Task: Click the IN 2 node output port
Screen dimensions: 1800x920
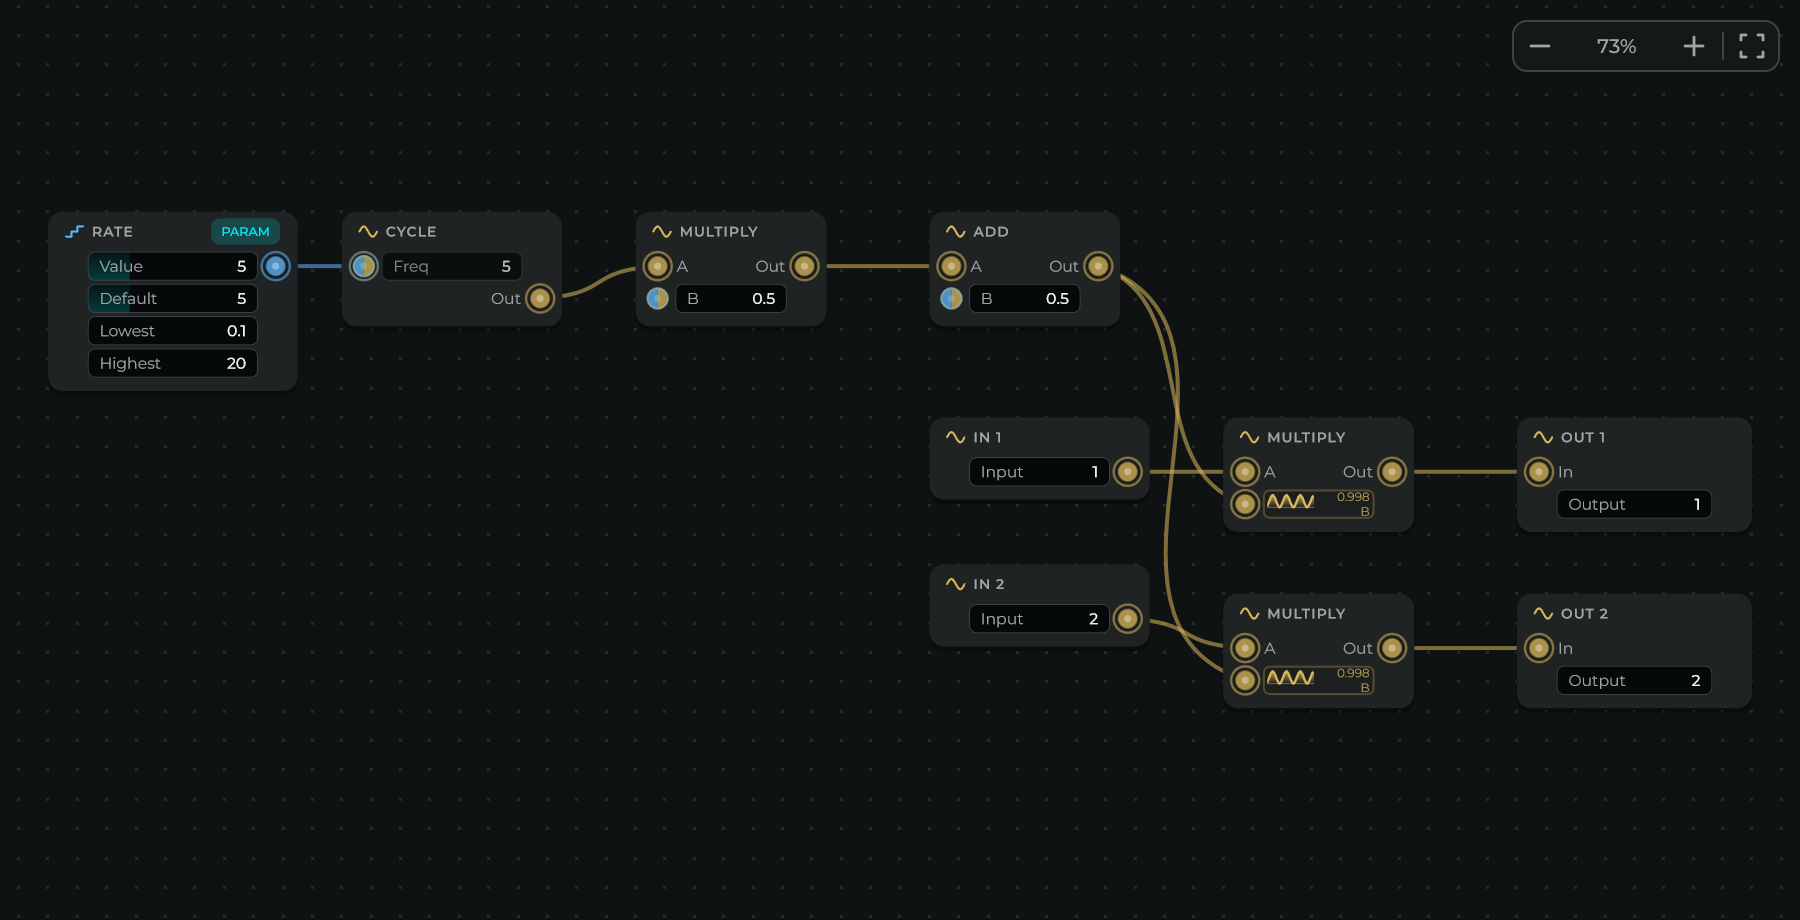Action: [x=1127, y=619]
